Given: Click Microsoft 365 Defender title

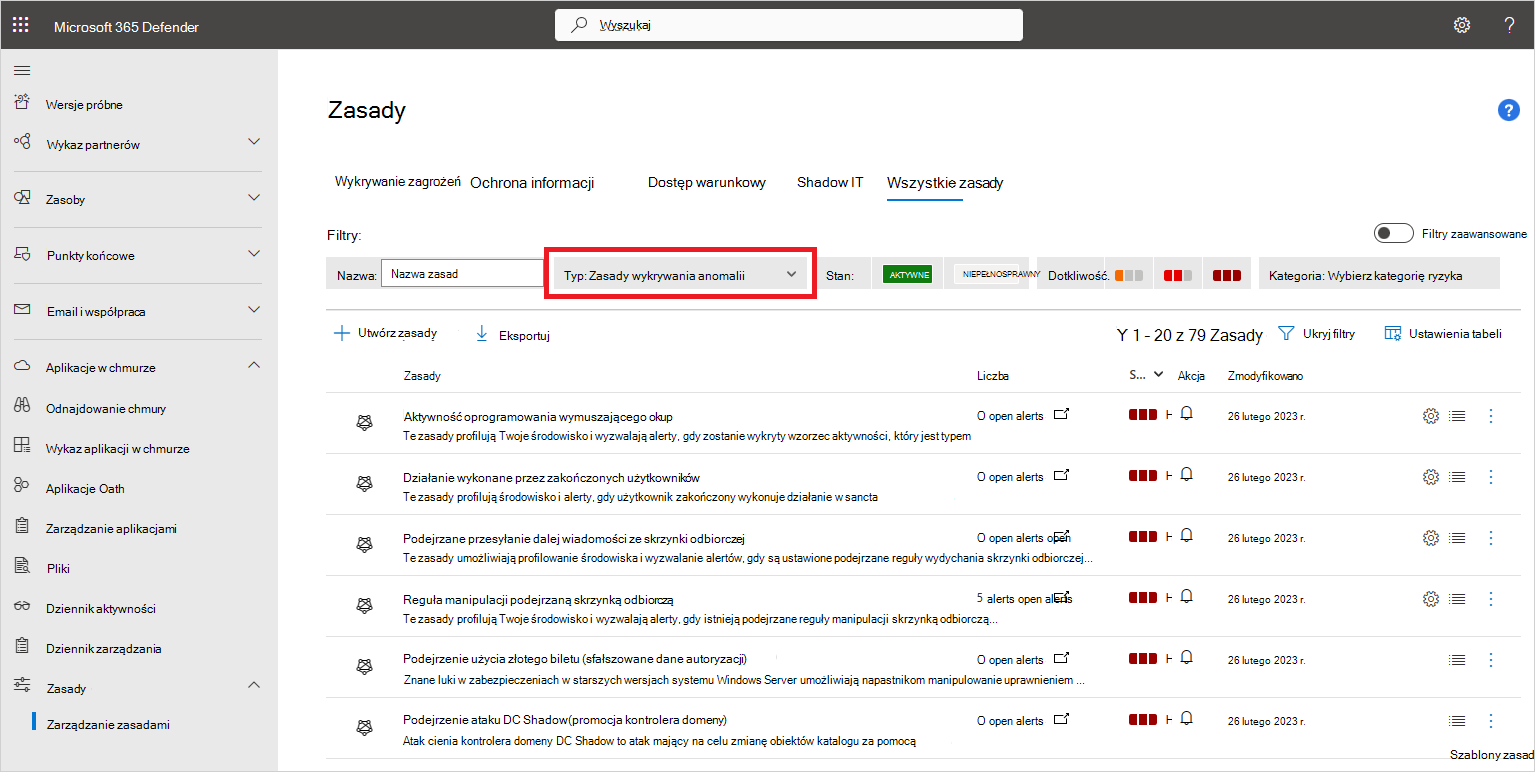Looking at the screenshot, I should [x=126, y=26].
